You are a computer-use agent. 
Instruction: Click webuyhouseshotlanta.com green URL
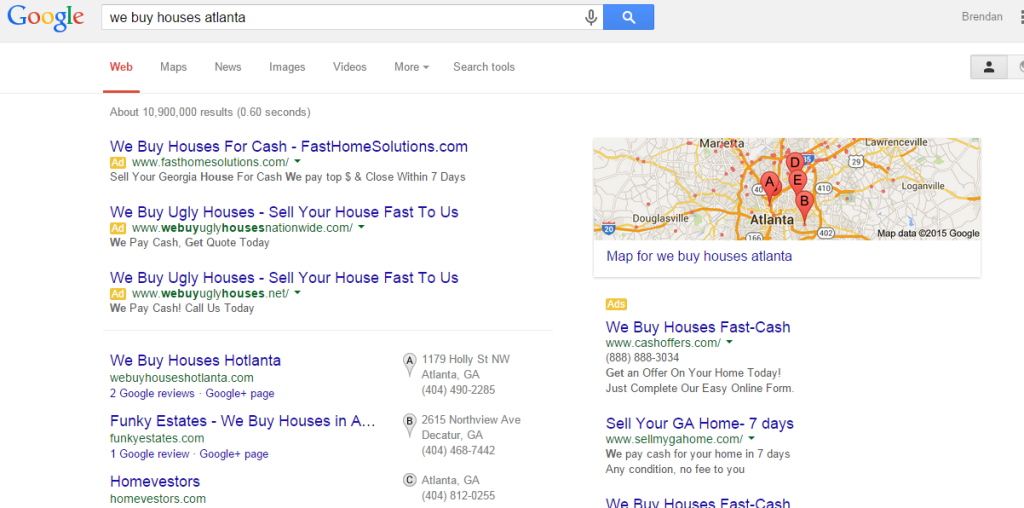(x=182, y=378)
